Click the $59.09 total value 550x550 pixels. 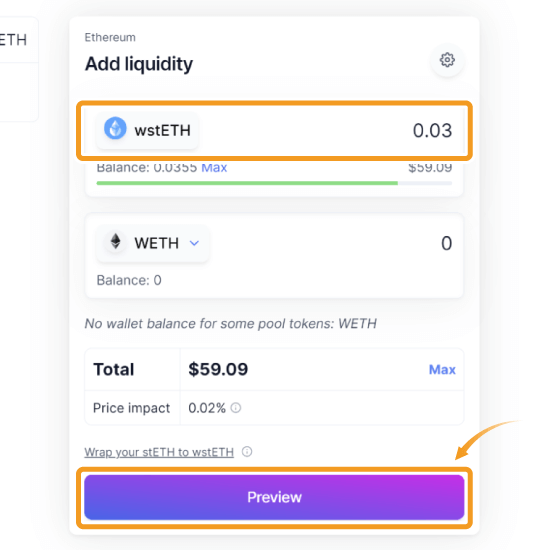point(218,369)
